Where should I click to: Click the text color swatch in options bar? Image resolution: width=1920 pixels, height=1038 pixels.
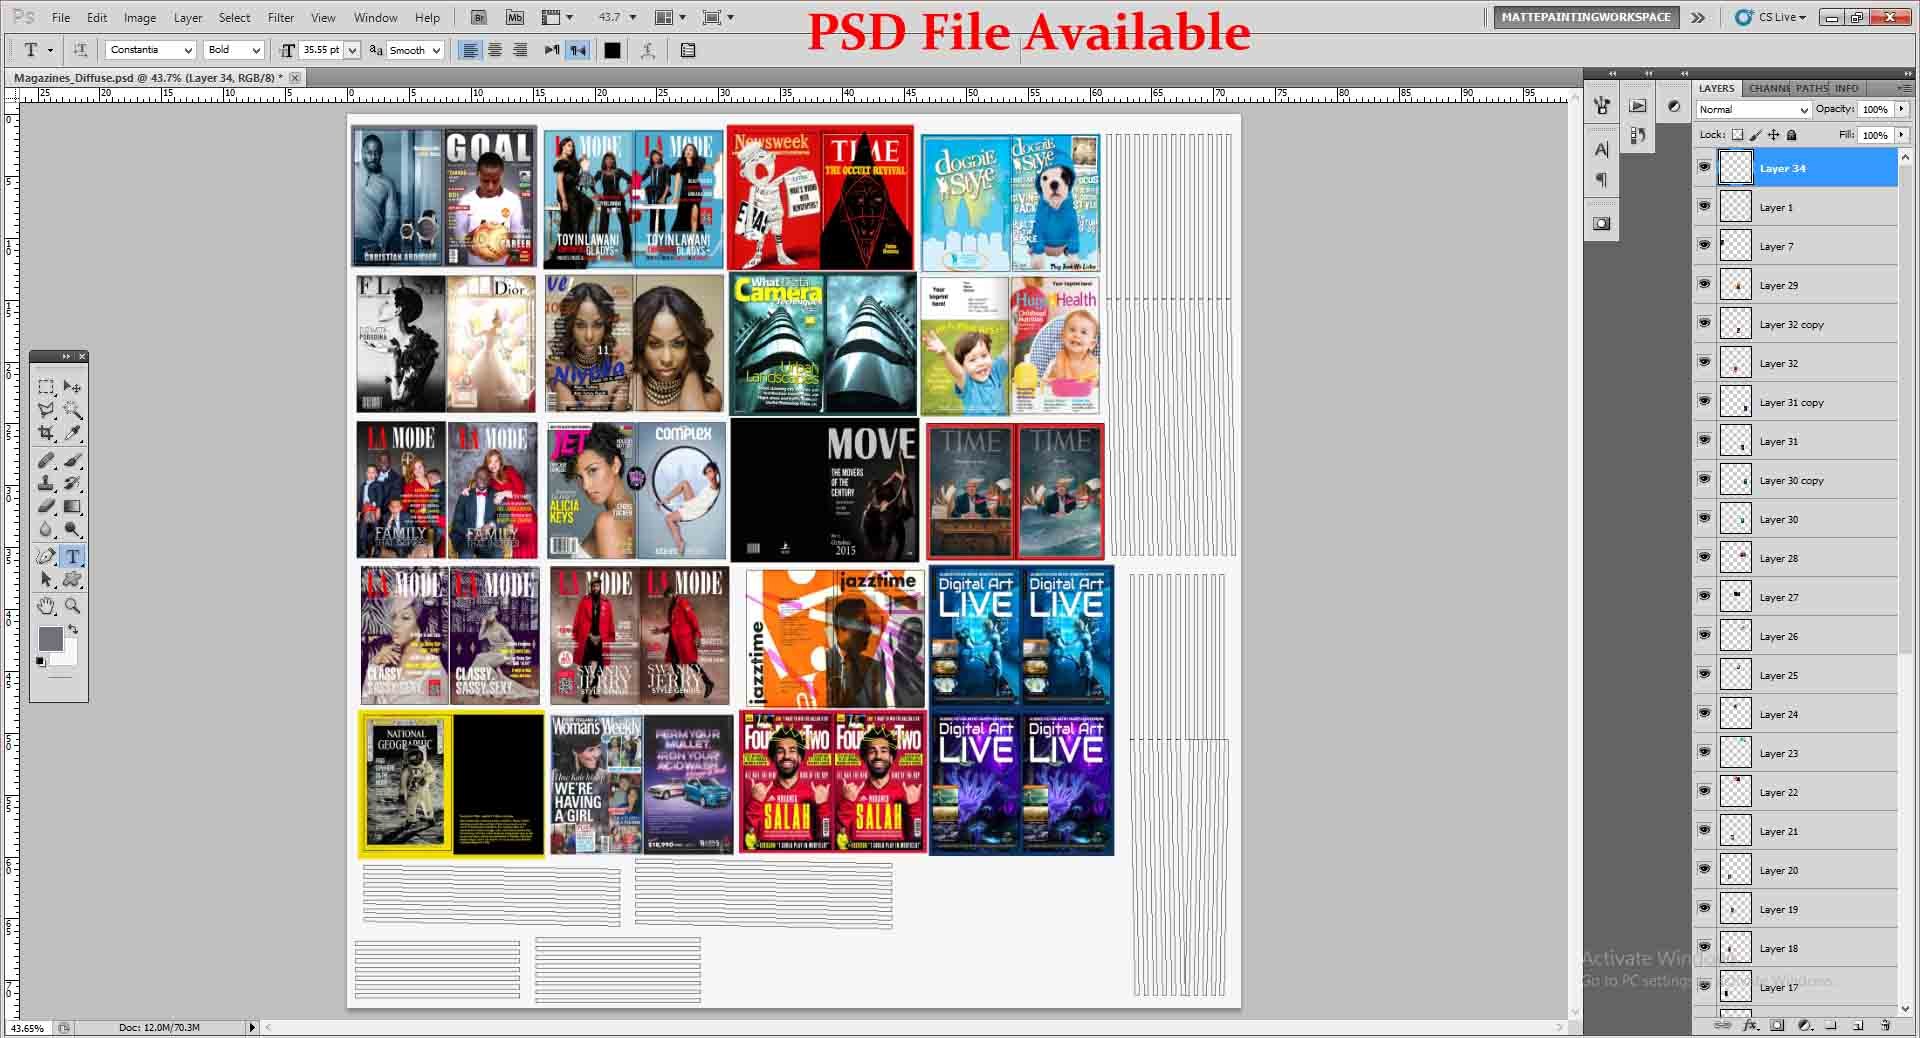612,50
